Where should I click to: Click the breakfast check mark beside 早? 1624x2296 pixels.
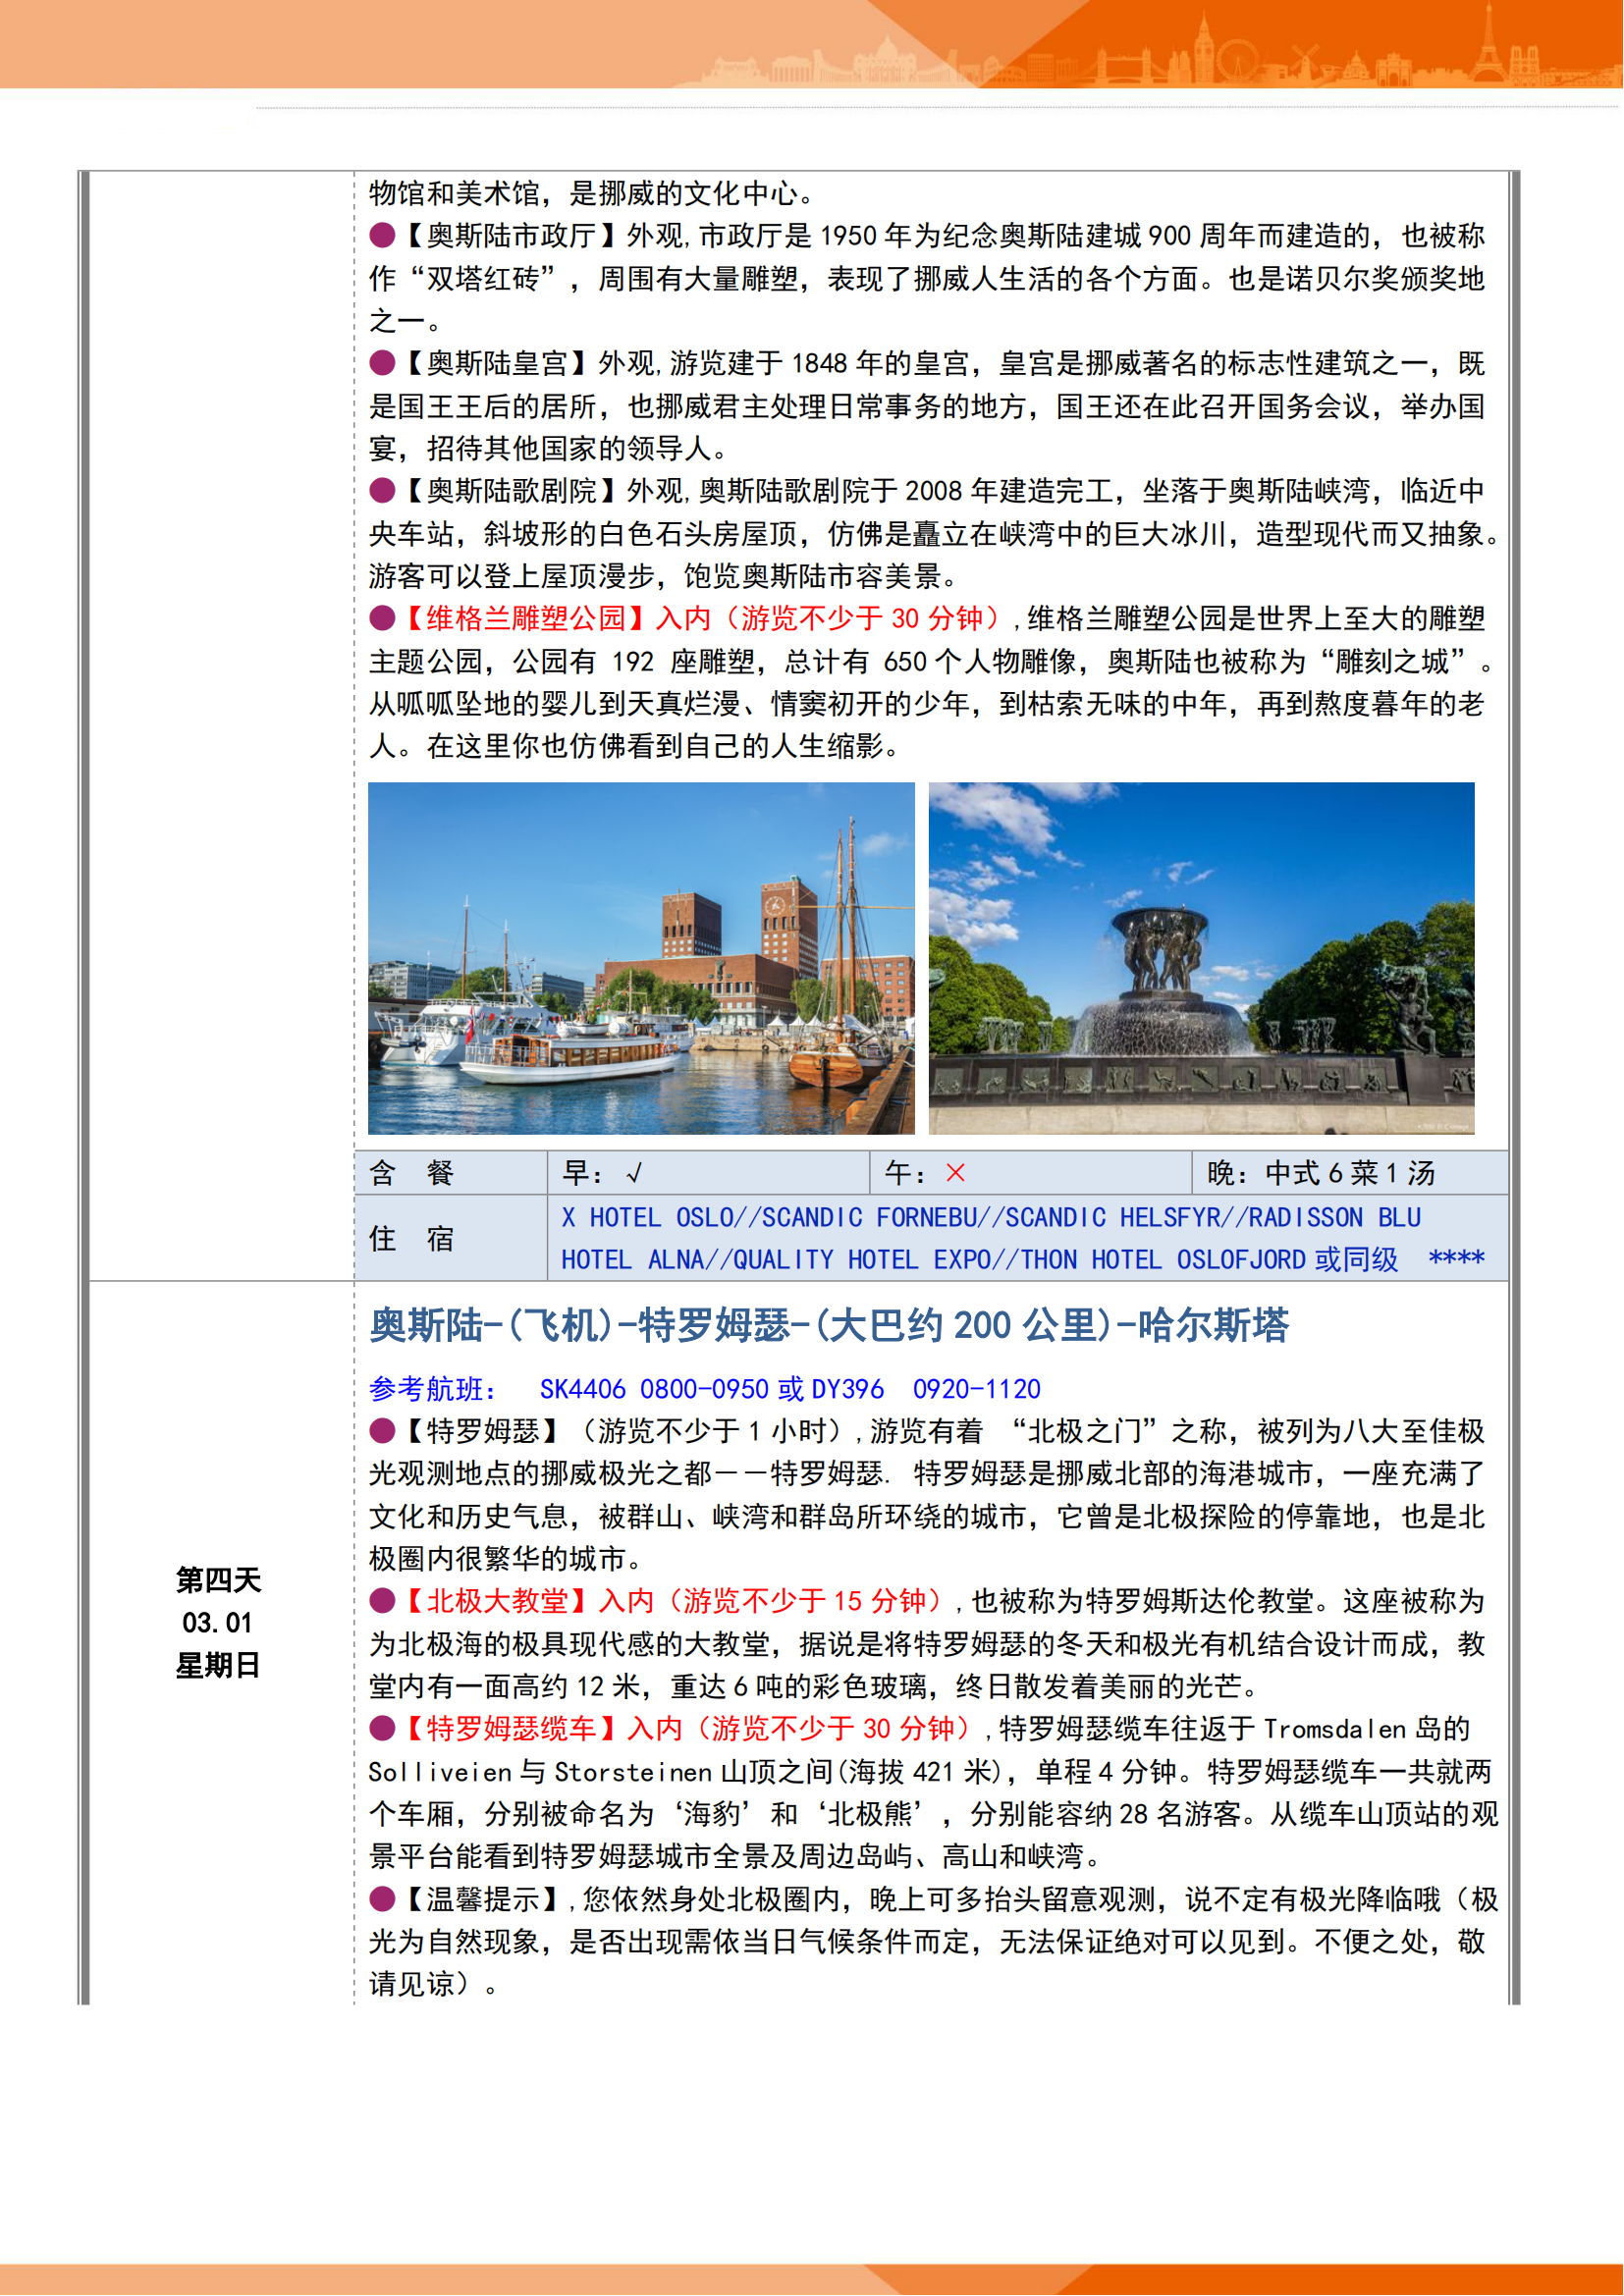(x=634, y=1173)
